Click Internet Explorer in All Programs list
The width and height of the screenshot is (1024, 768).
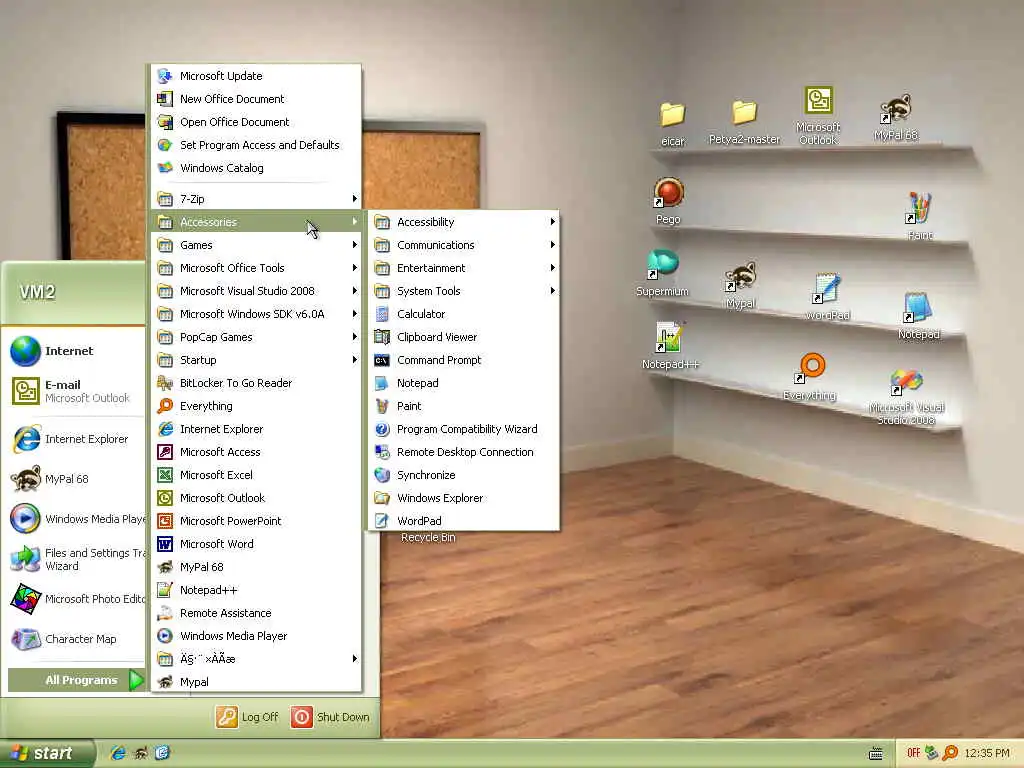257,429
